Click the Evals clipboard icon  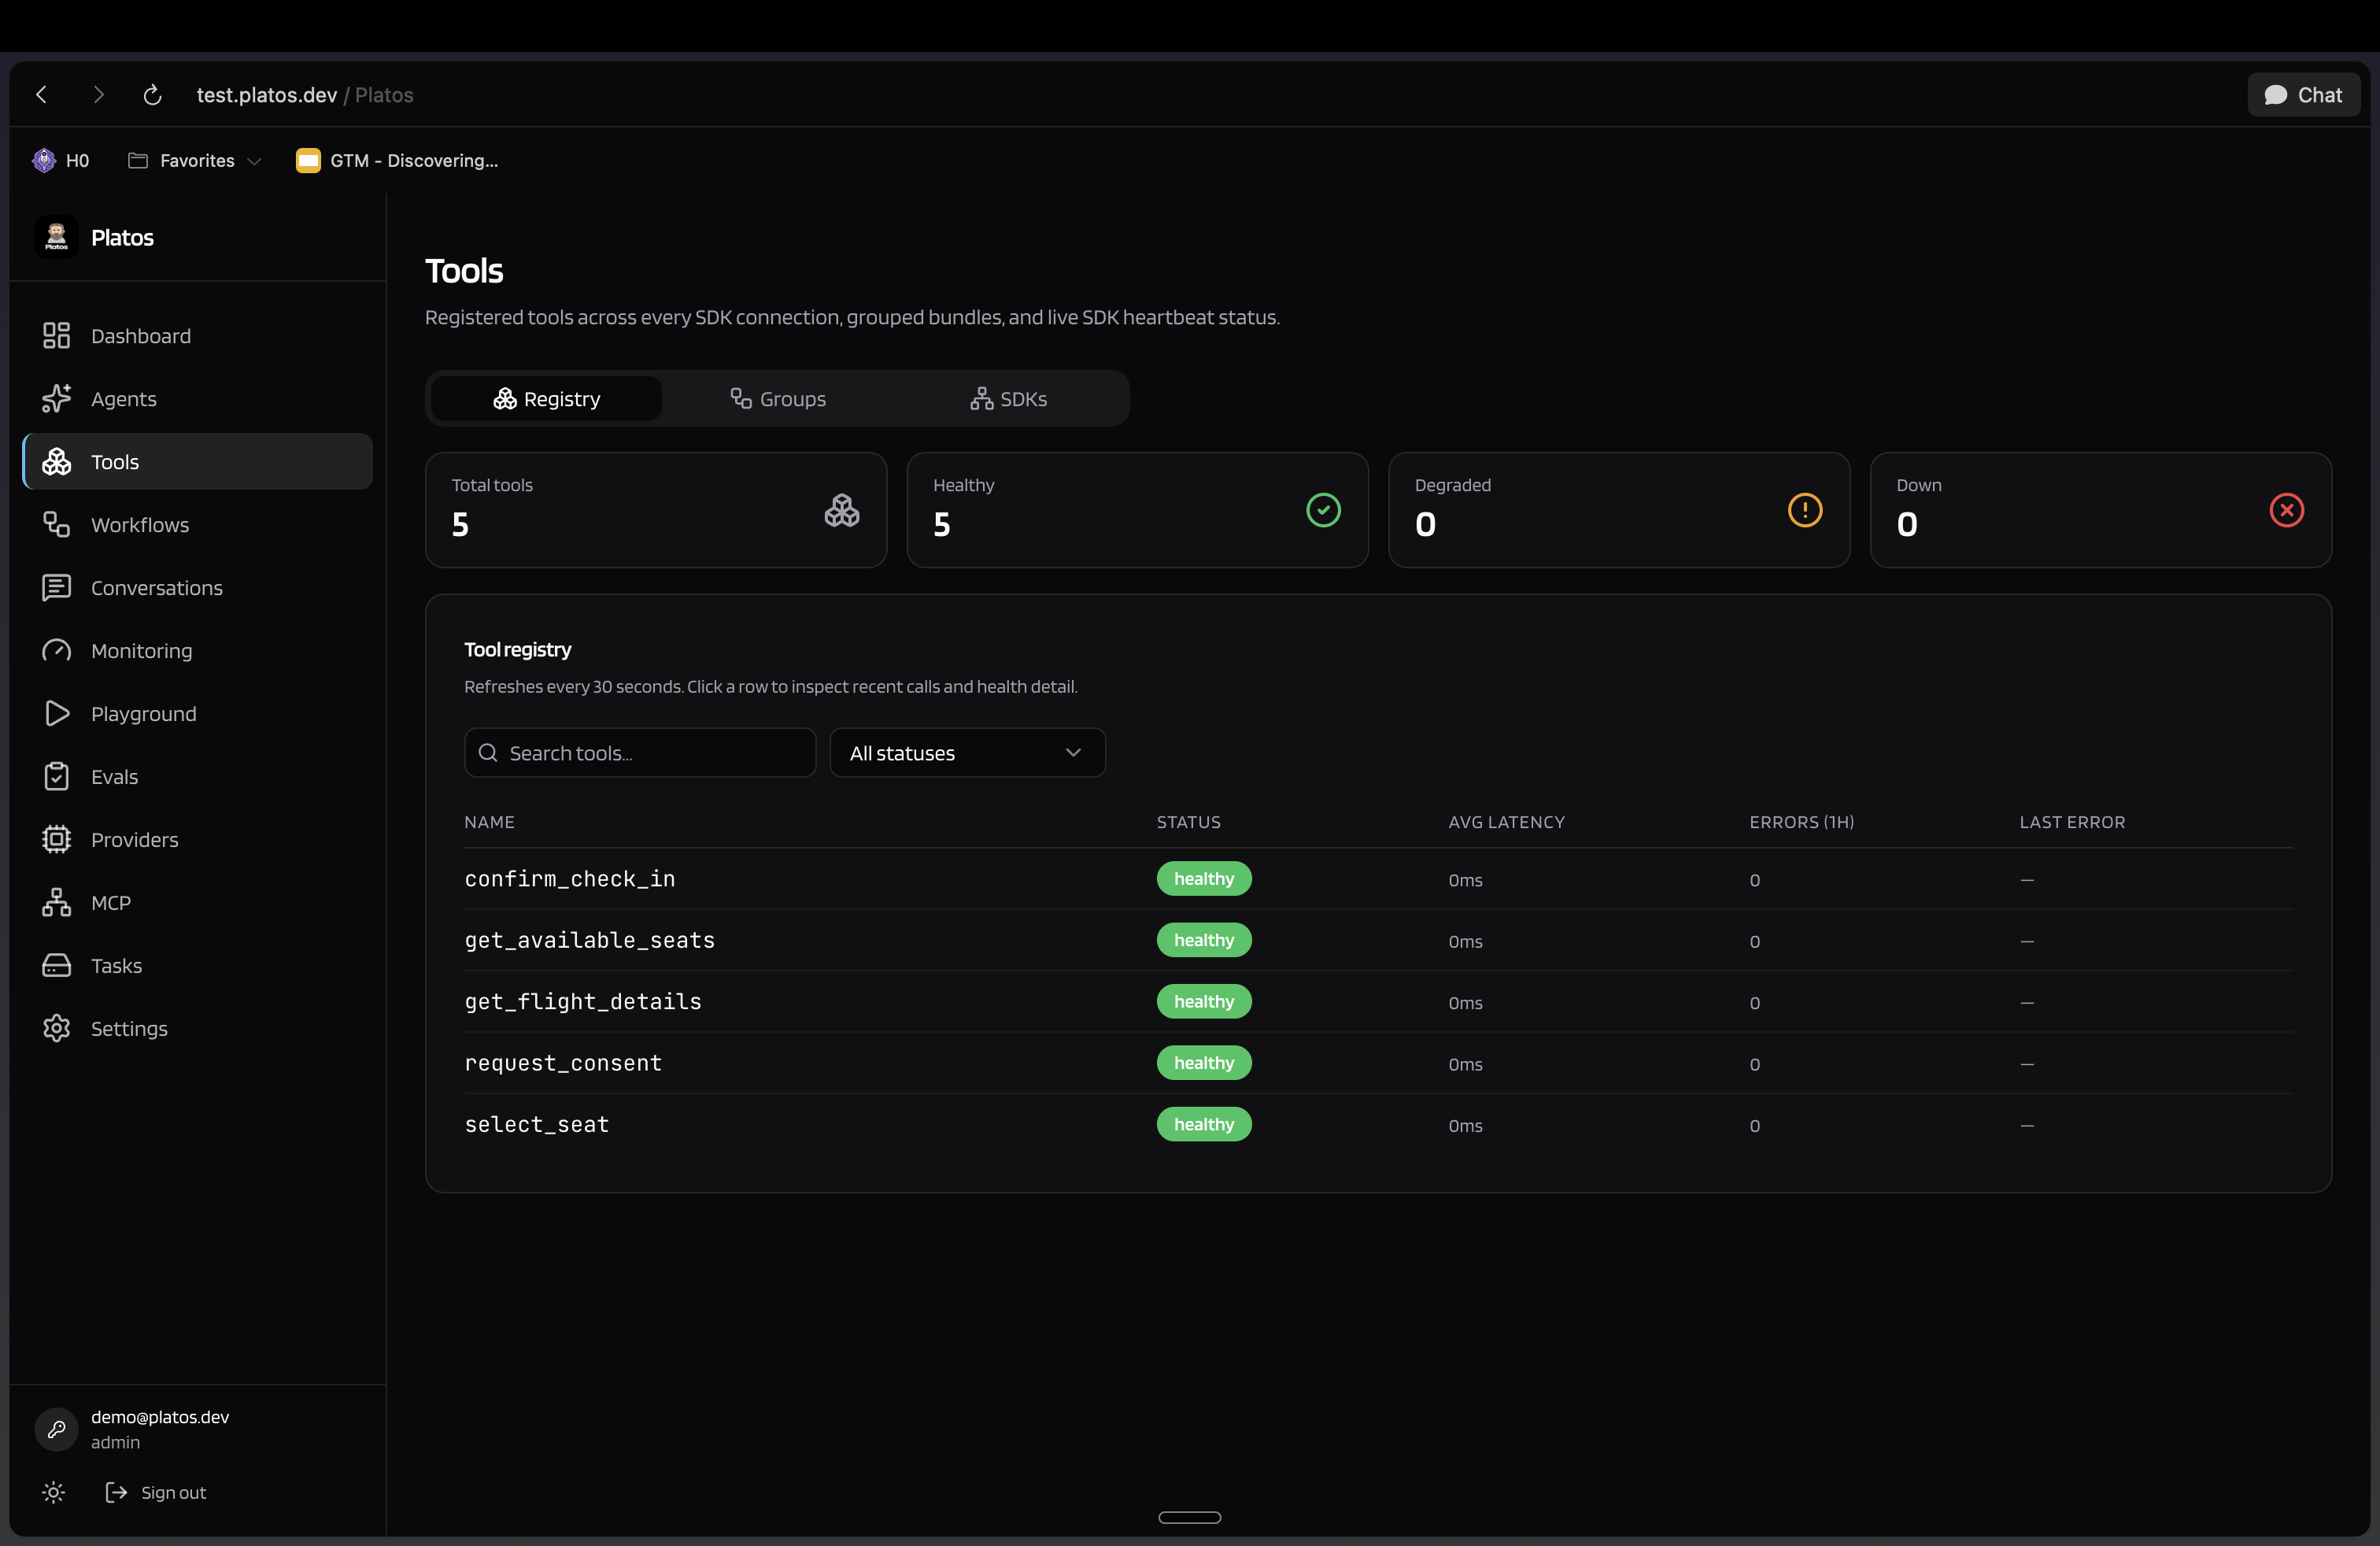(x=56, y=777)
